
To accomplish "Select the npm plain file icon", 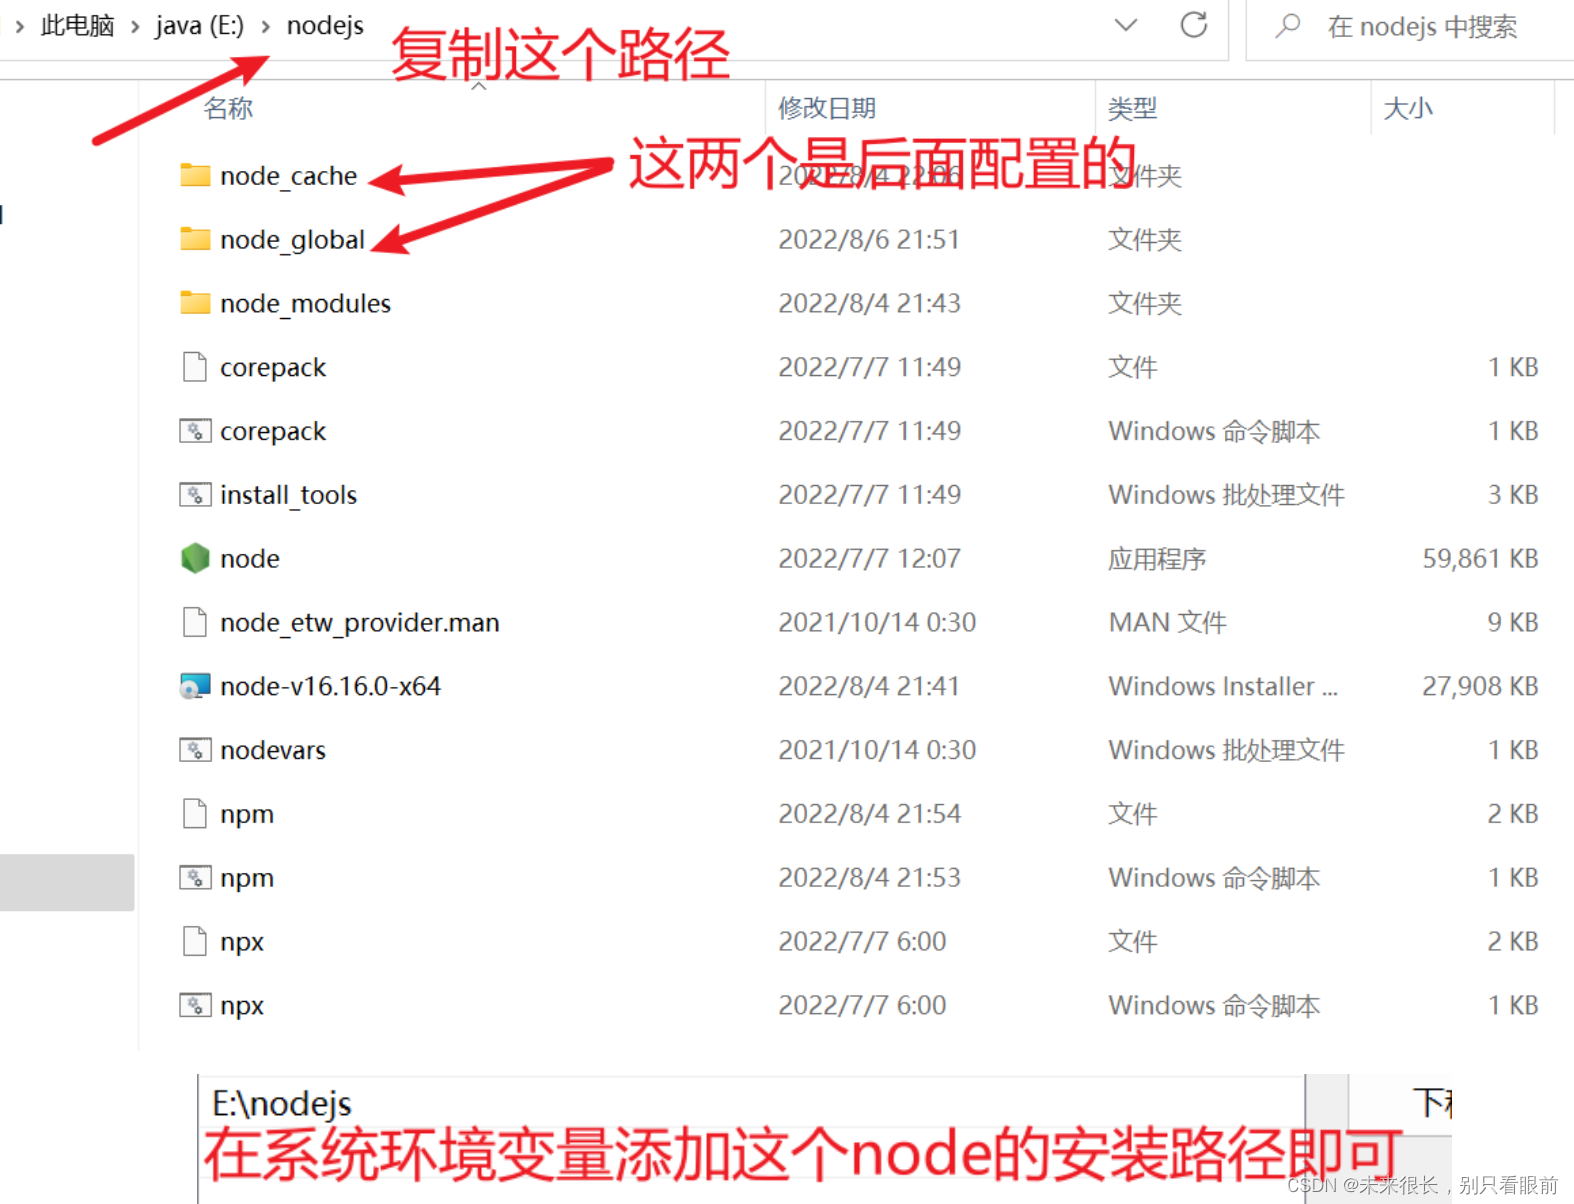I will pos(195,814).
